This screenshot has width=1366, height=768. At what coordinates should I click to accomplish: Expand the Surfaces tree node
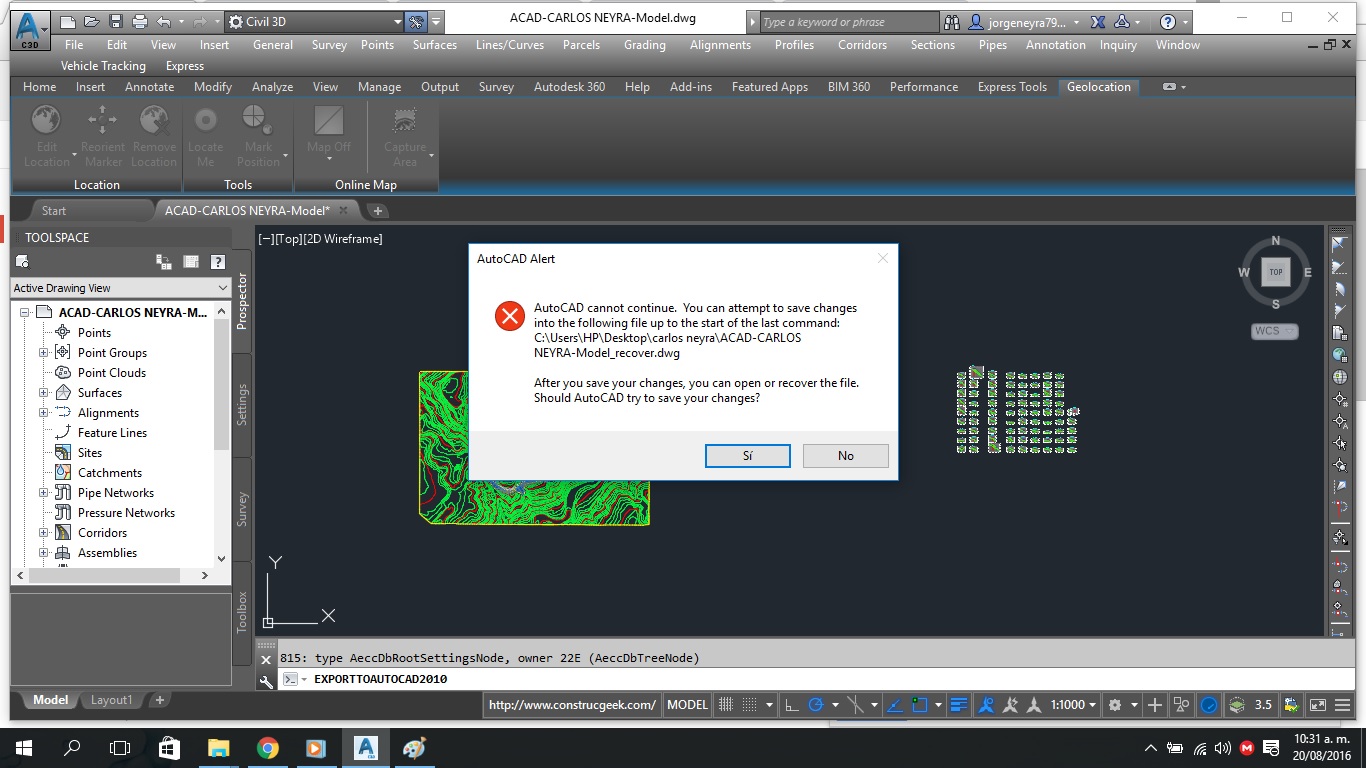(44, 393)
